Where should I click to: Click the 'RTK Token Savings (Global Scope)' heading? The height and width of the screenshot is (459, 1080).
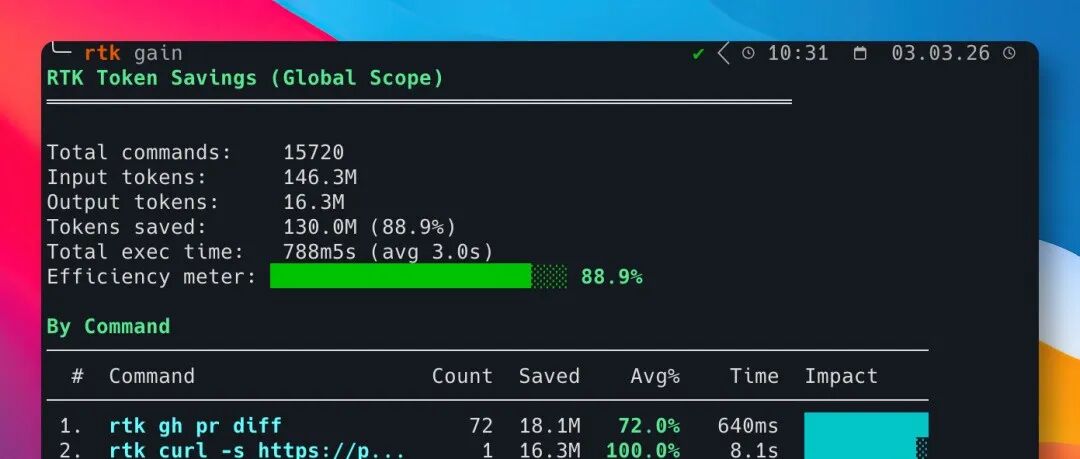pos(245,78)
